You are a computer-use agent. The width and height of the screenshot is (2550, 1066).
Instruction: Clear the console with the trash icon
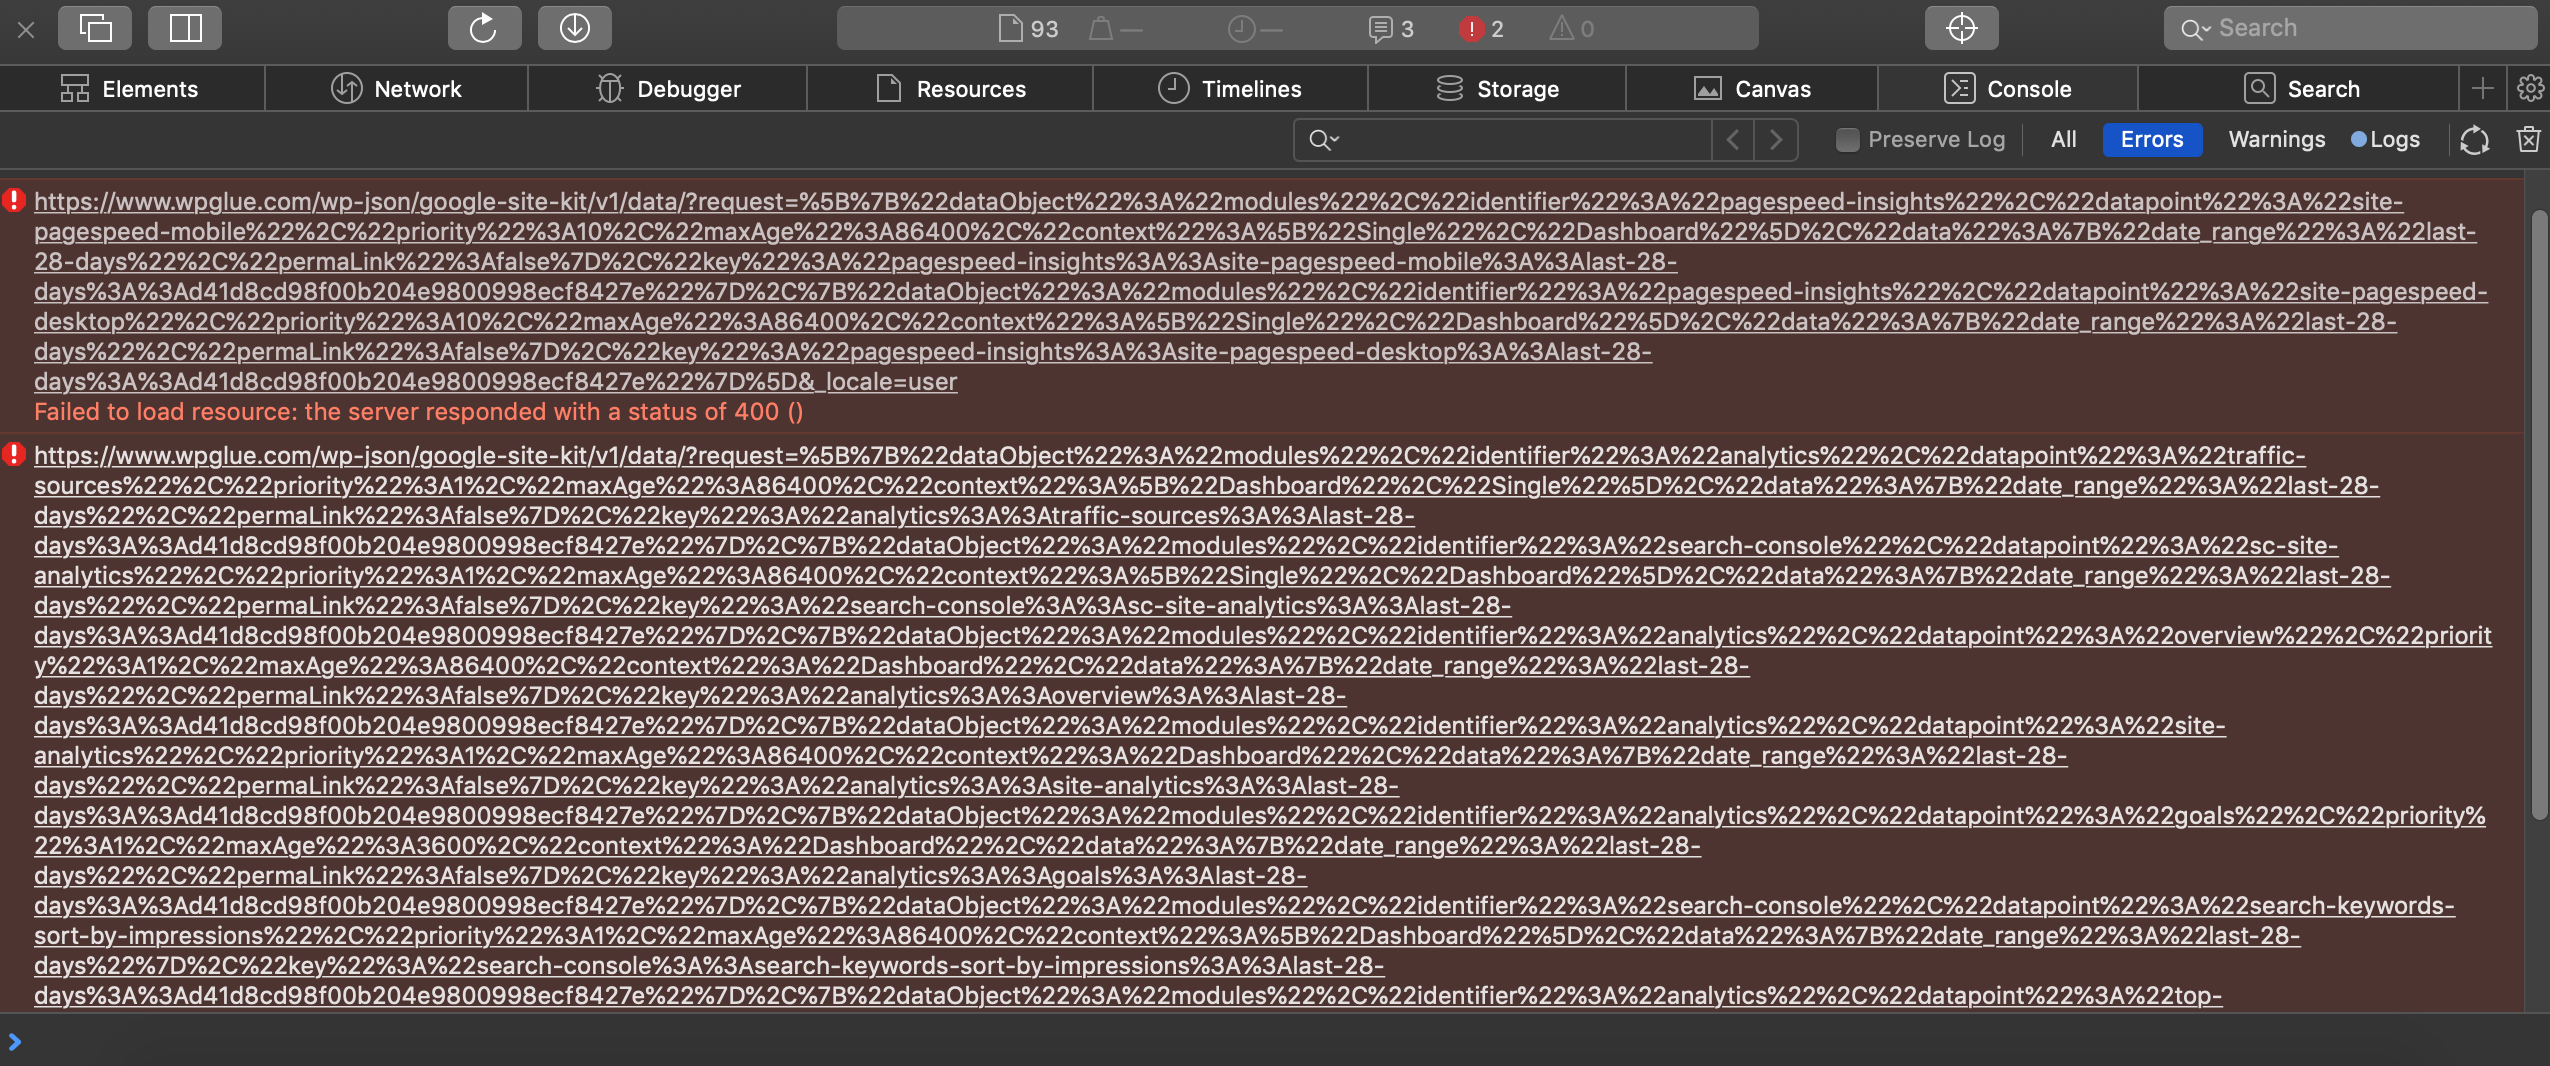pyautogui.click(x=2529, y=139)
